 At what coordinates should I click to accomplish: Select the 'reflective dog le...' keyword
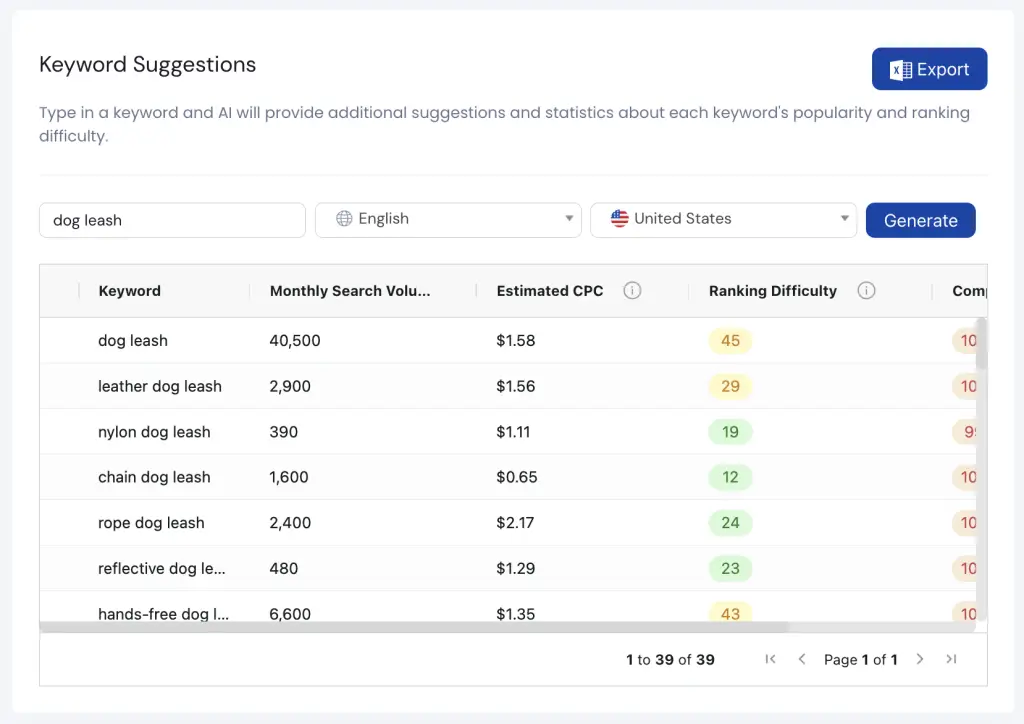click(x=161, y=569)
